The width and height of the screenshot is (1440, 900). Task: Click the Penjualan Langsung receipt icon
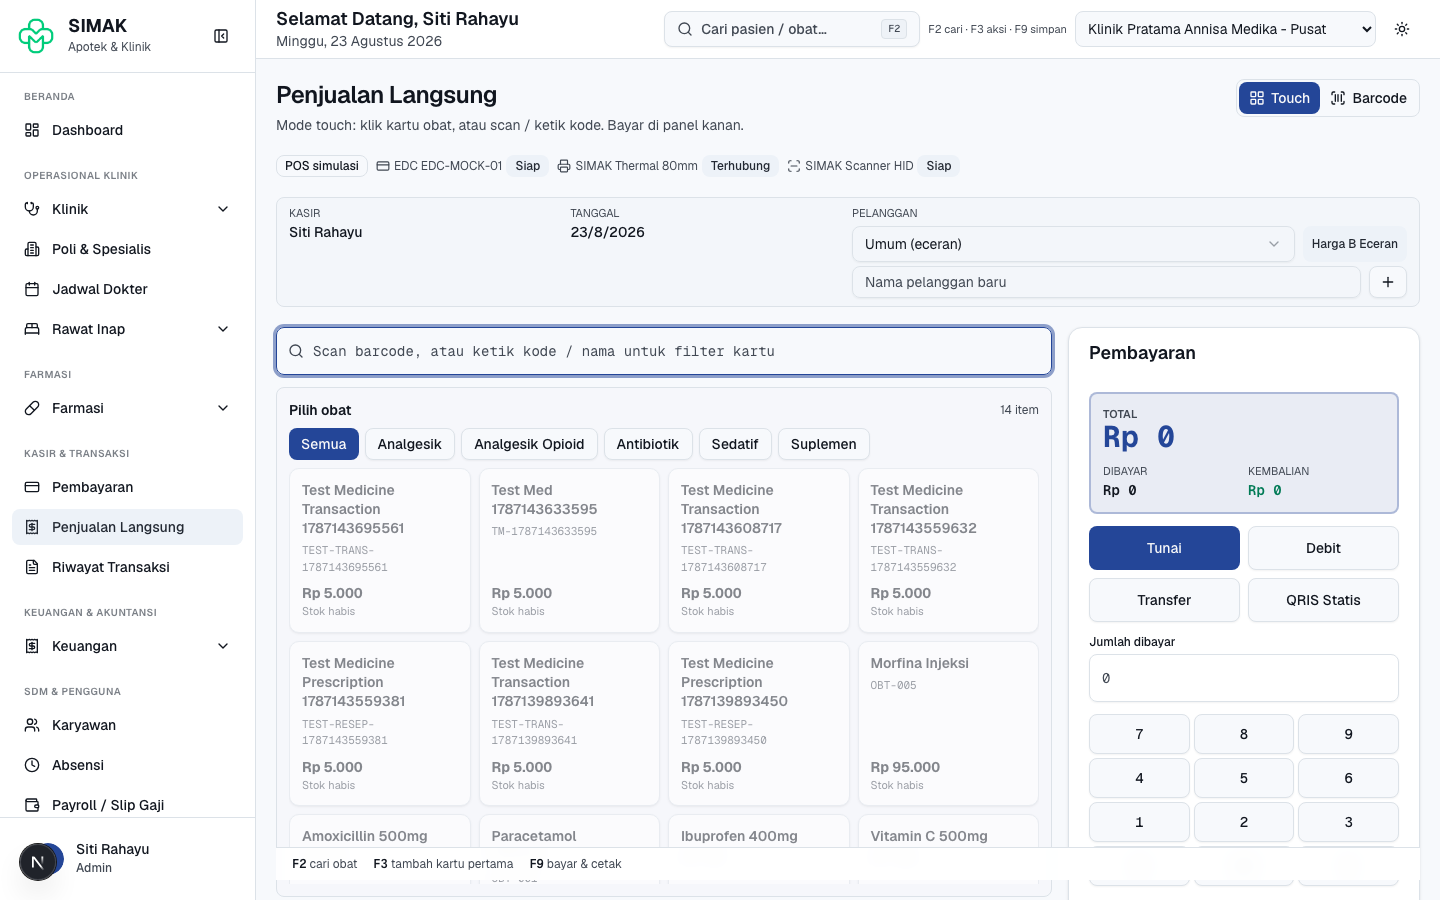(32, 527)
